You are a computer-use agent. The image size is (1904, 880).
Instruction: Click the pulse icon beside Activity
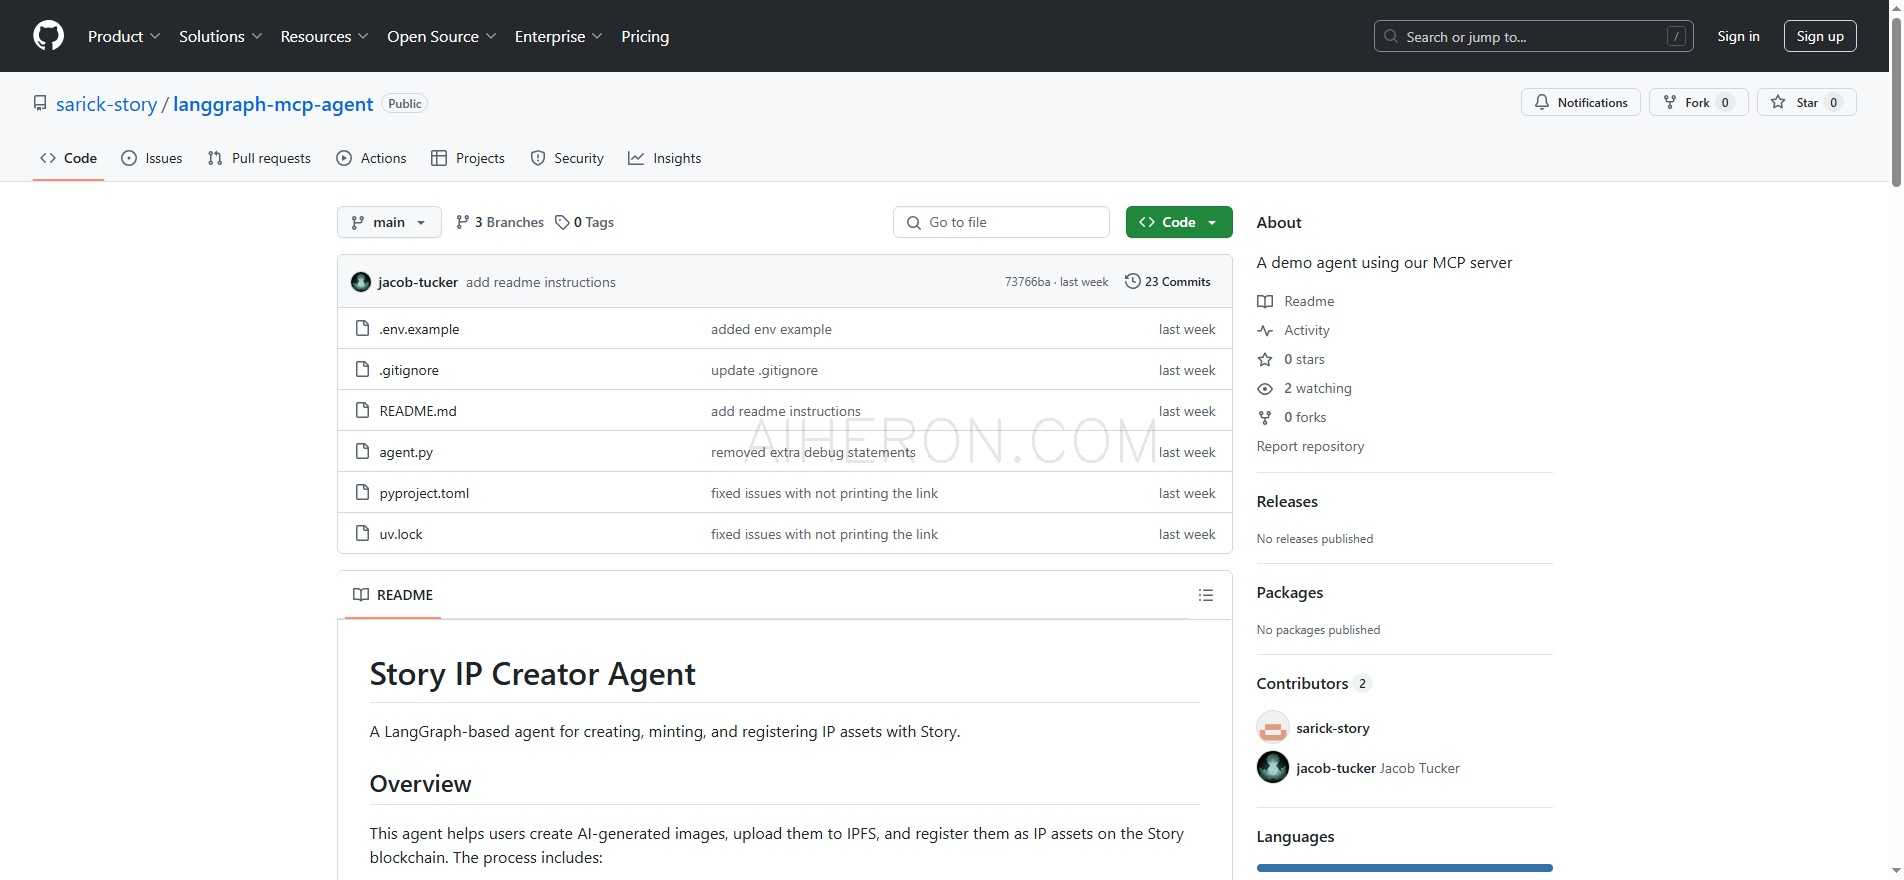click(1265, 330)
